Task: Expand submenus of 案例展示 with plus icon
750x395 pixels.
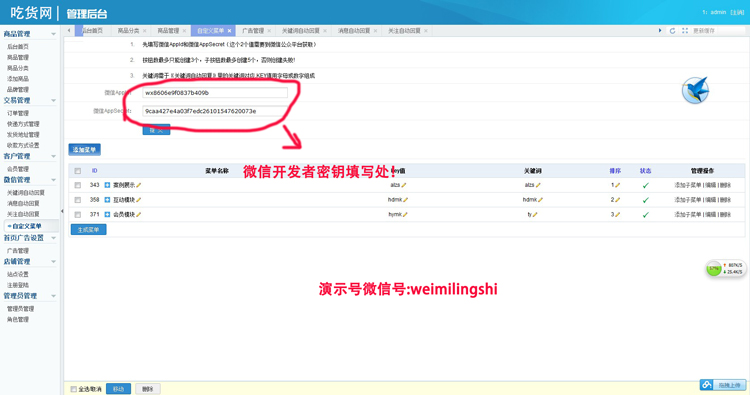Action: point(107,185)
